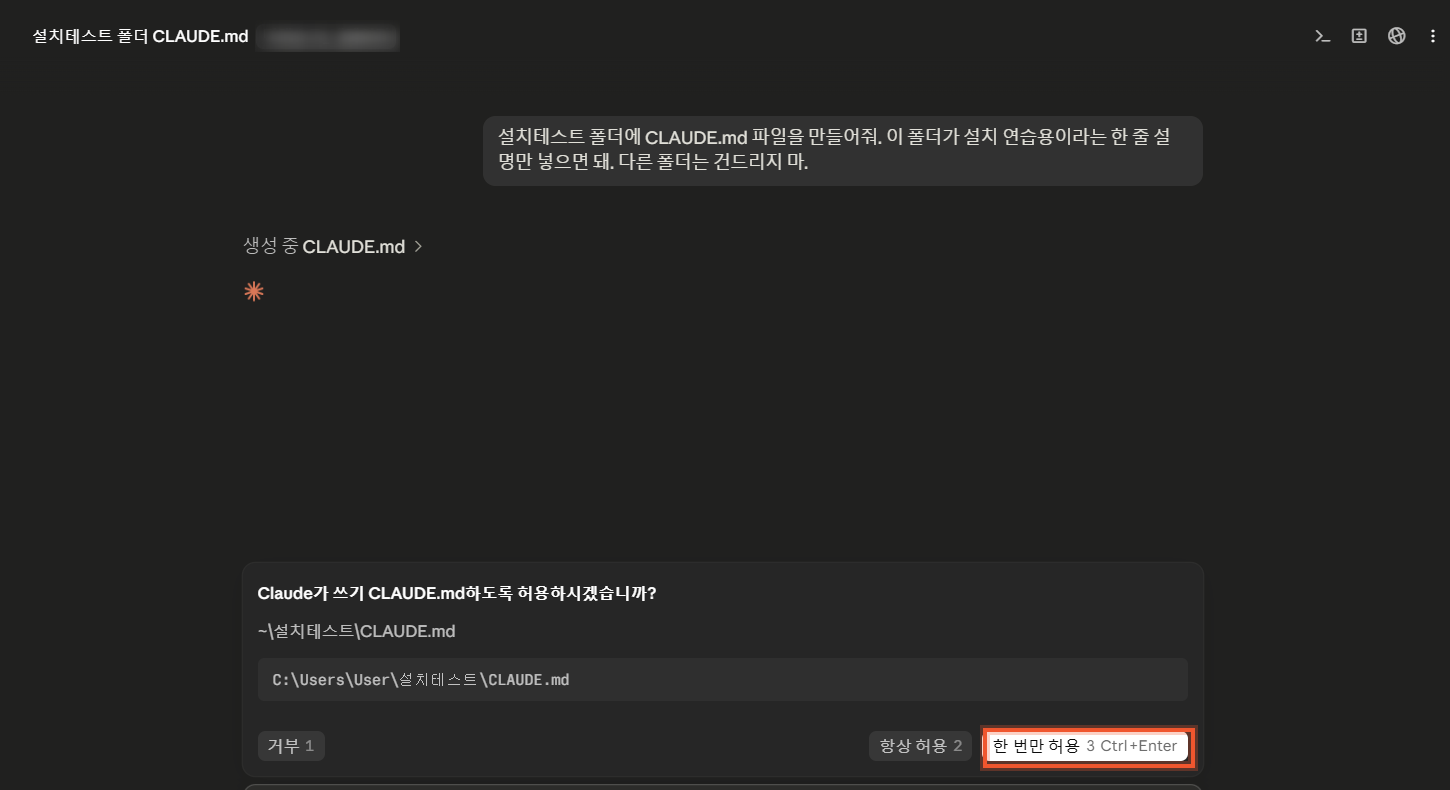This screenshot has height=790, width=1450.
Task: Click the 거부 button
Action: (x=291, y=746)
